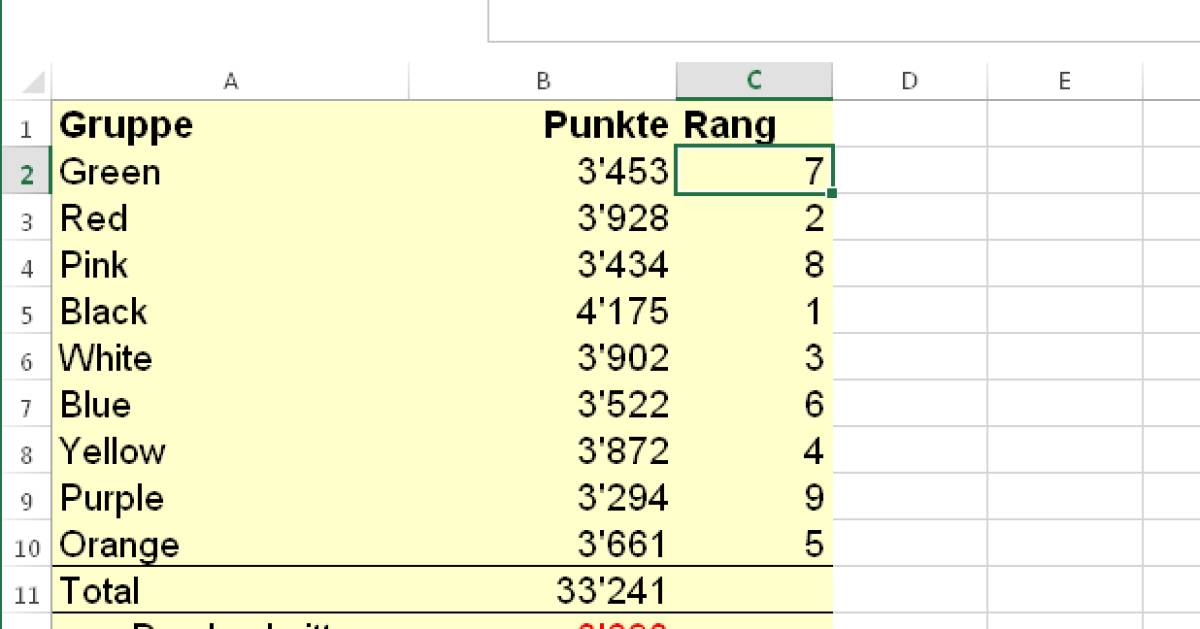The height and width of the screenshot is (629, 1200).
Task: Select column D by clicking its header
Action: tap(909, 80)
